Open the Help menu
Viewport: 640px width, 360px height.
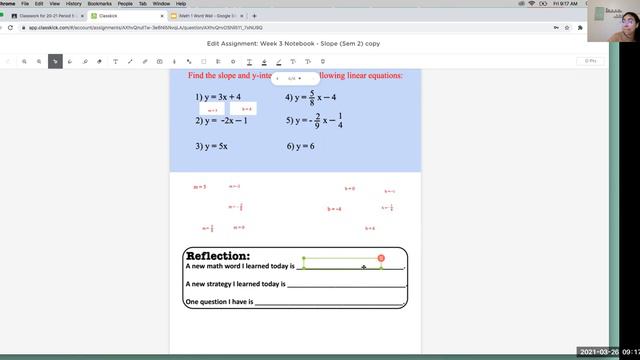pyautogui.click(x=181, y=4)
